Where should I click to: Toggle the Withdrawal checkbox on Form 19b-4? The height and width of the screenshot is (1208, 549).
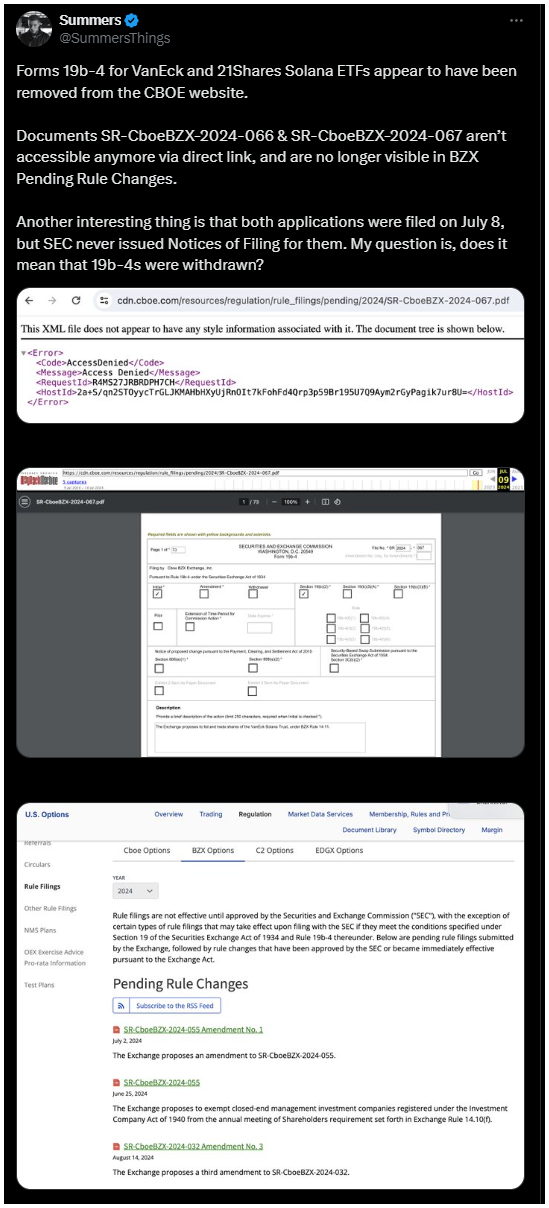[251, 594]
